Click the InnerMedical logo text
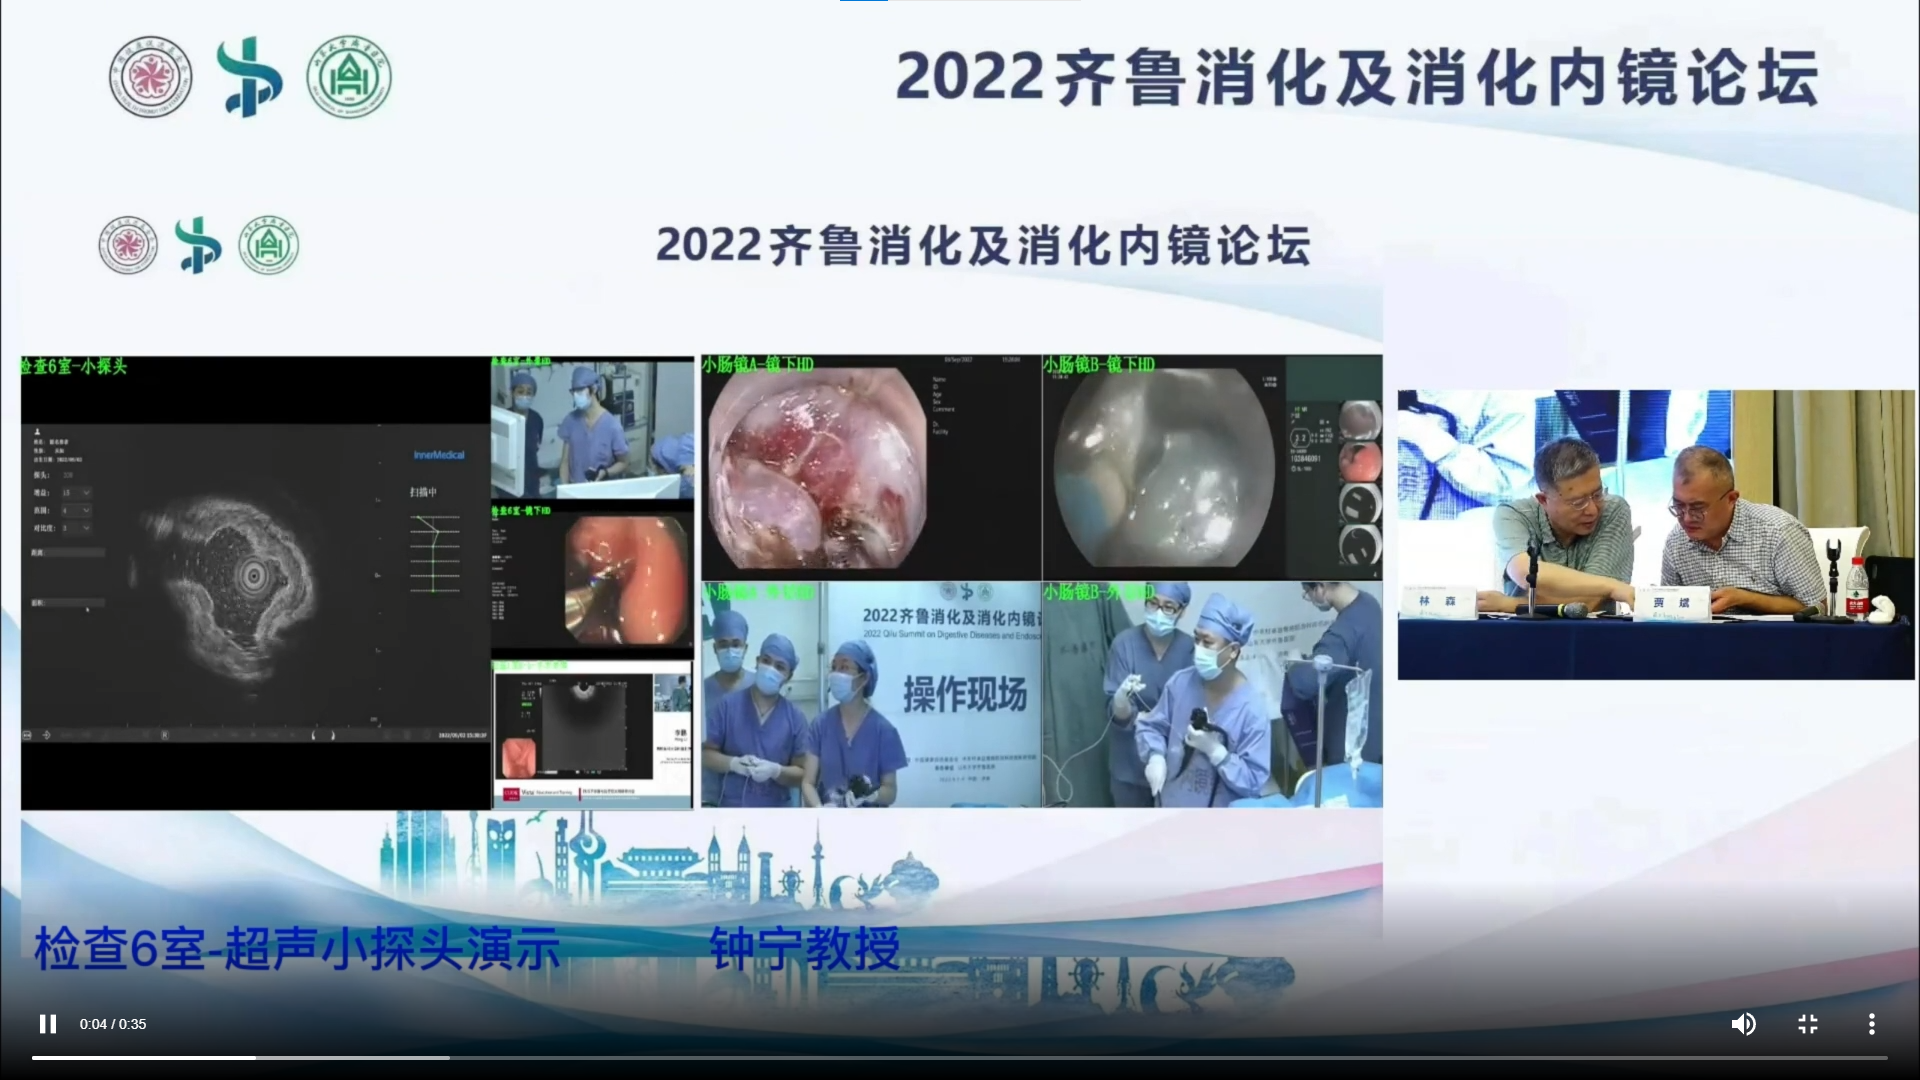This screenshot has width=1920, height=1080. tap(439, 455)
